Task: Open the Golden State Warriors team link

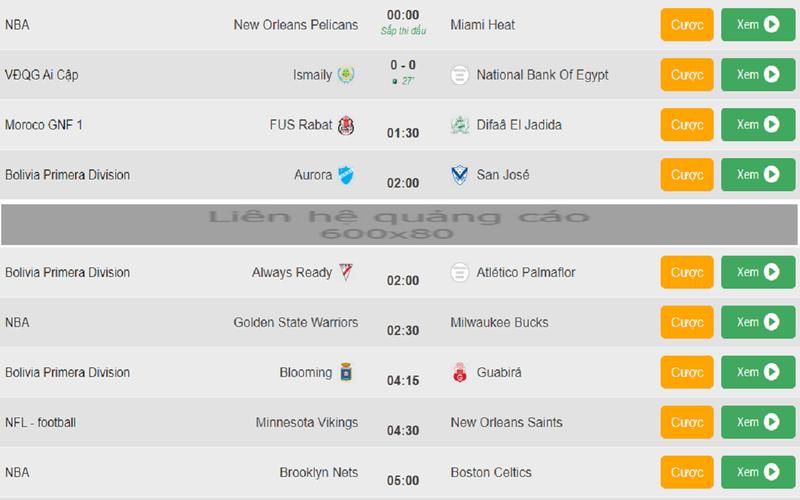Action: pos(295,322)
